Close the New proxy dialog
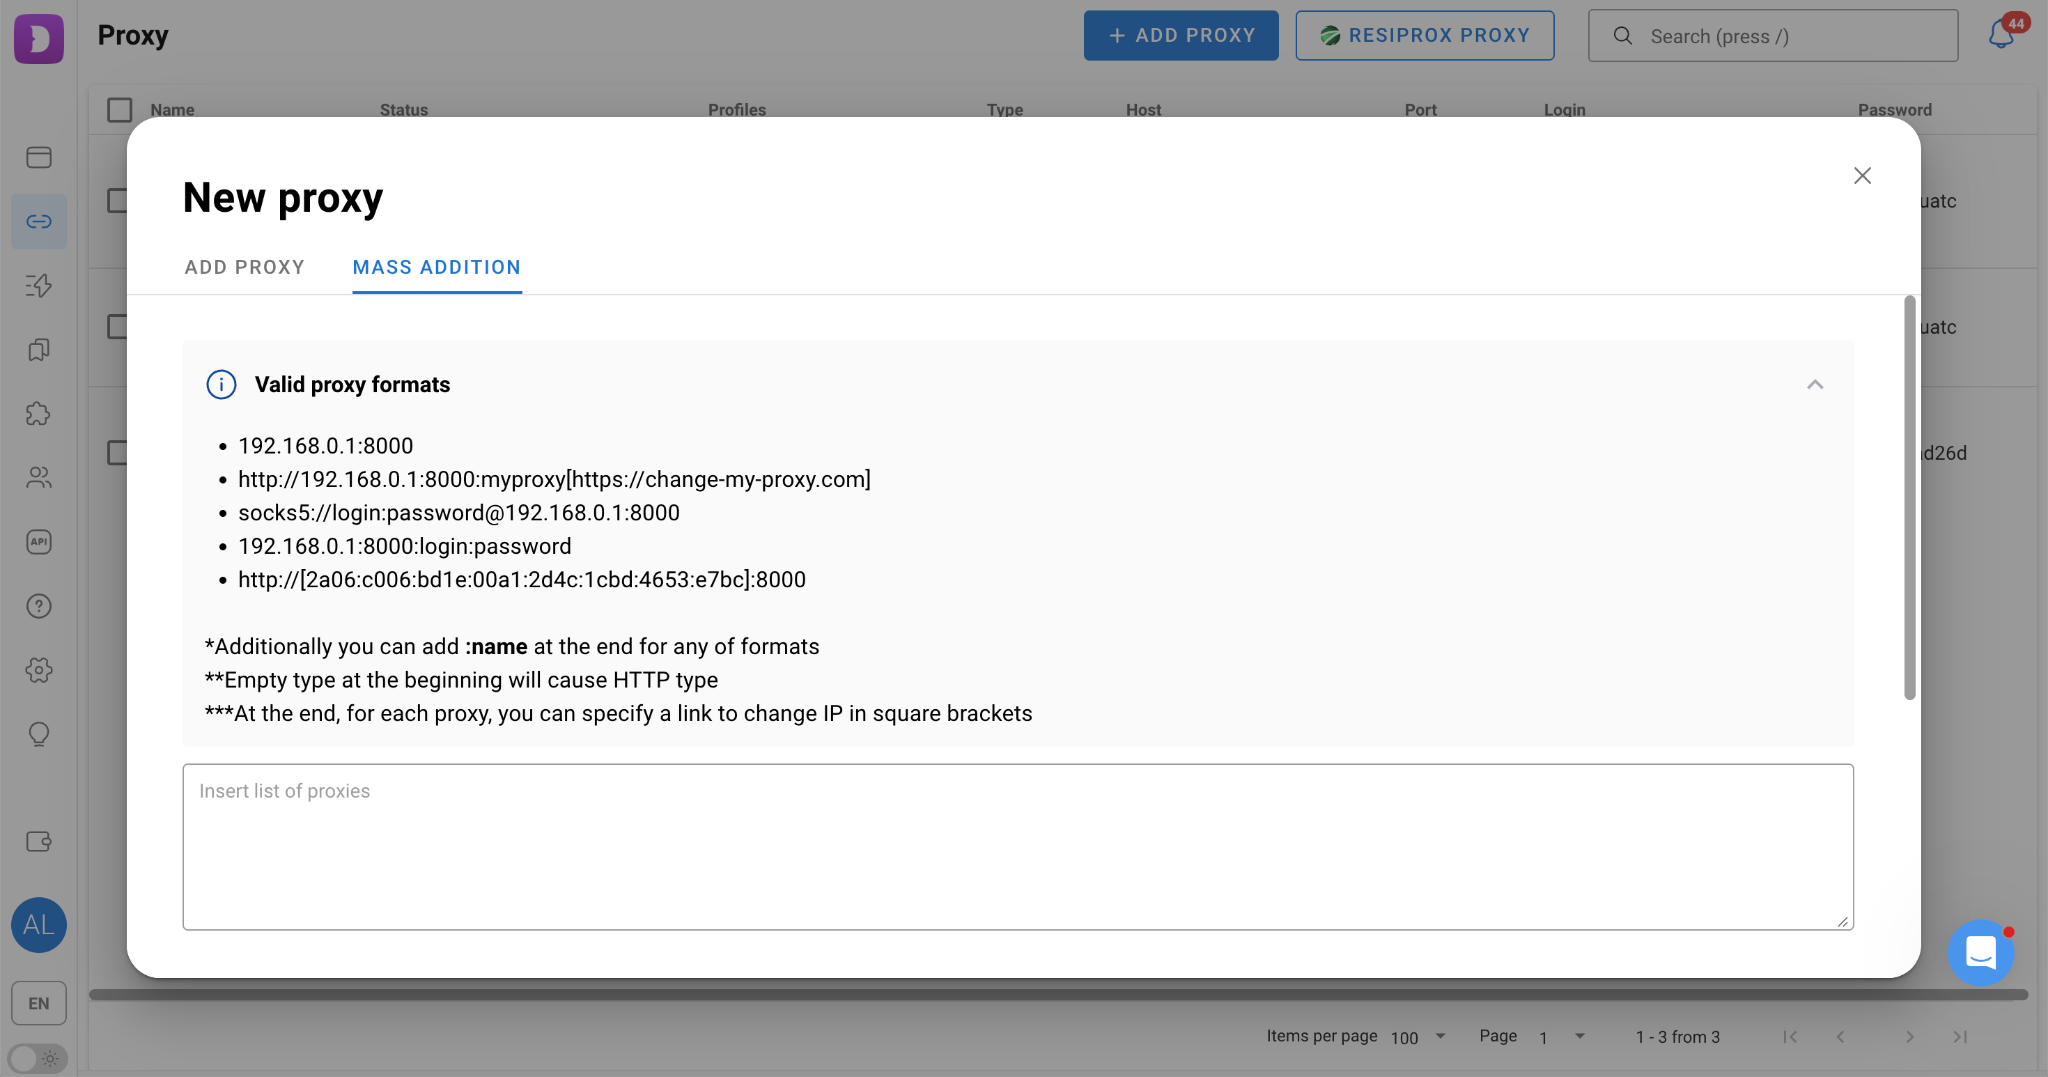Viewport: 2048px width, 1077px height. pos(1862,176)
